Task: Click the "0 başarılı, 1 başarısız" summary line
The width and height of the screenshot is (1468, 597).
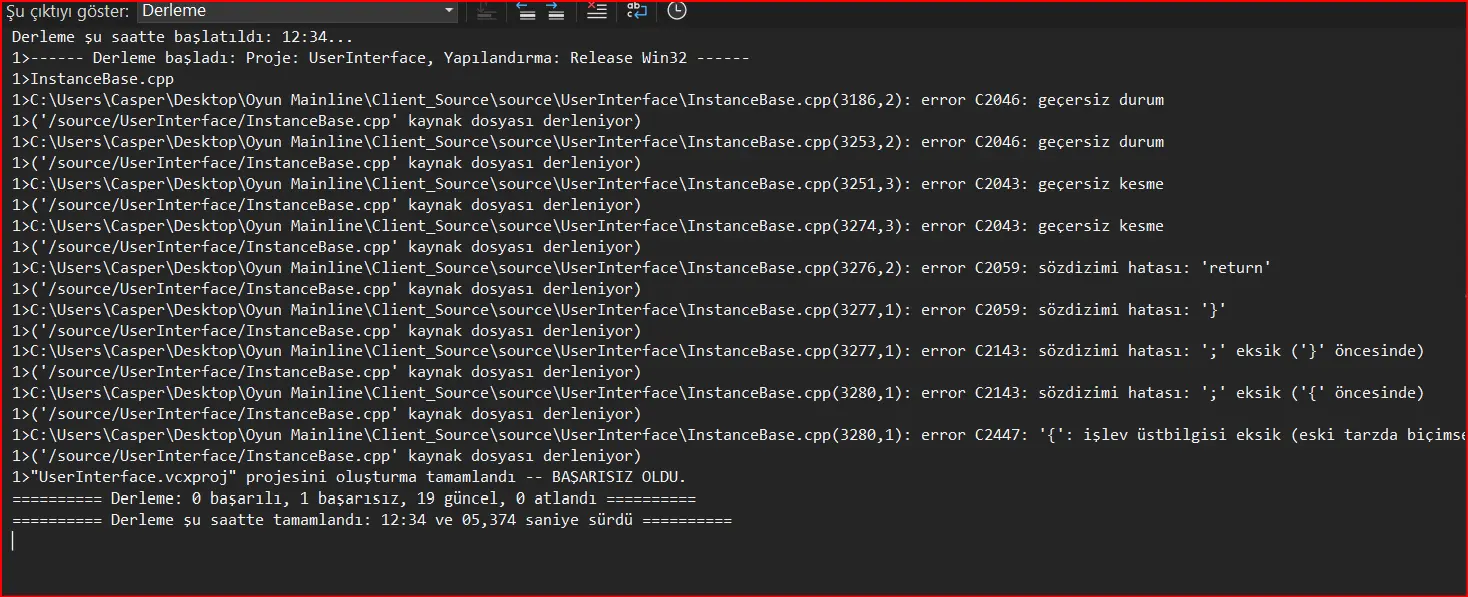Action: [353, 498]
